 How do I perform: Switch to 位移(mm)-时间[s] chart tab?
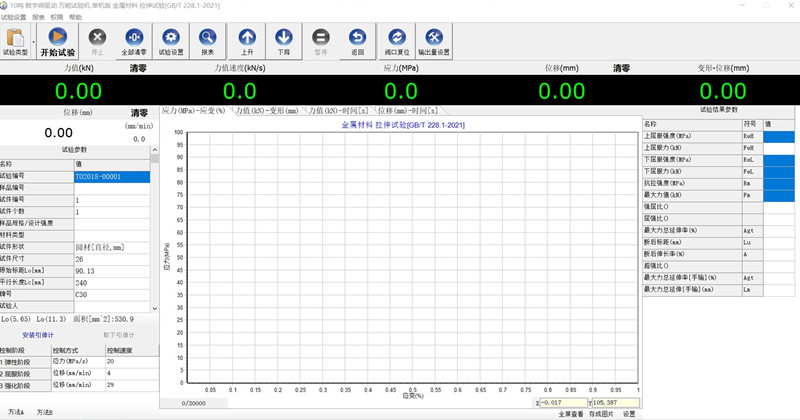click(x=408, y=111)
